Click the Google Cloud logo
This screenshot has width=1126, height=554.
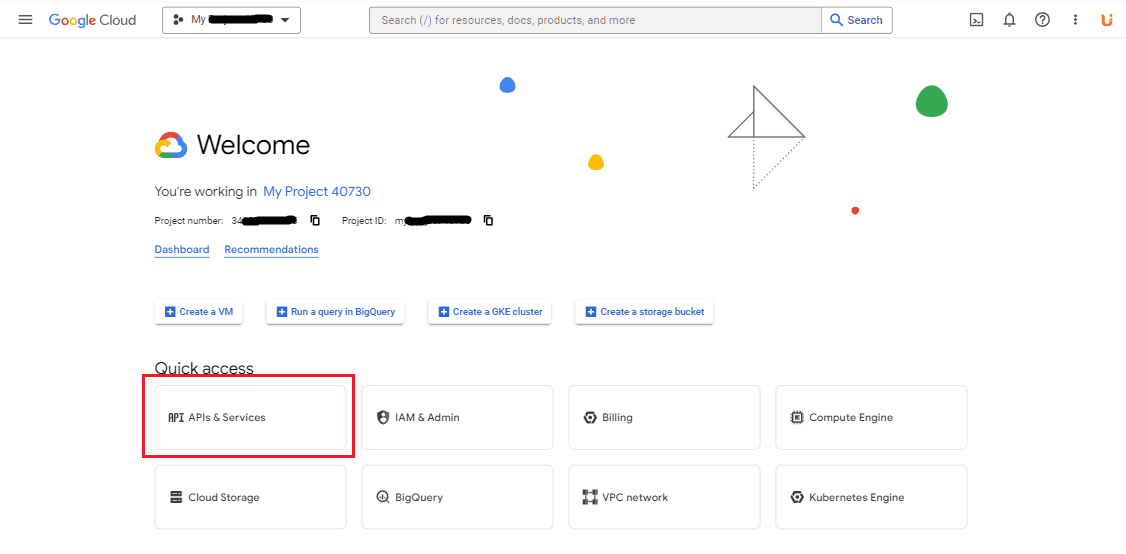click(92, 20)
